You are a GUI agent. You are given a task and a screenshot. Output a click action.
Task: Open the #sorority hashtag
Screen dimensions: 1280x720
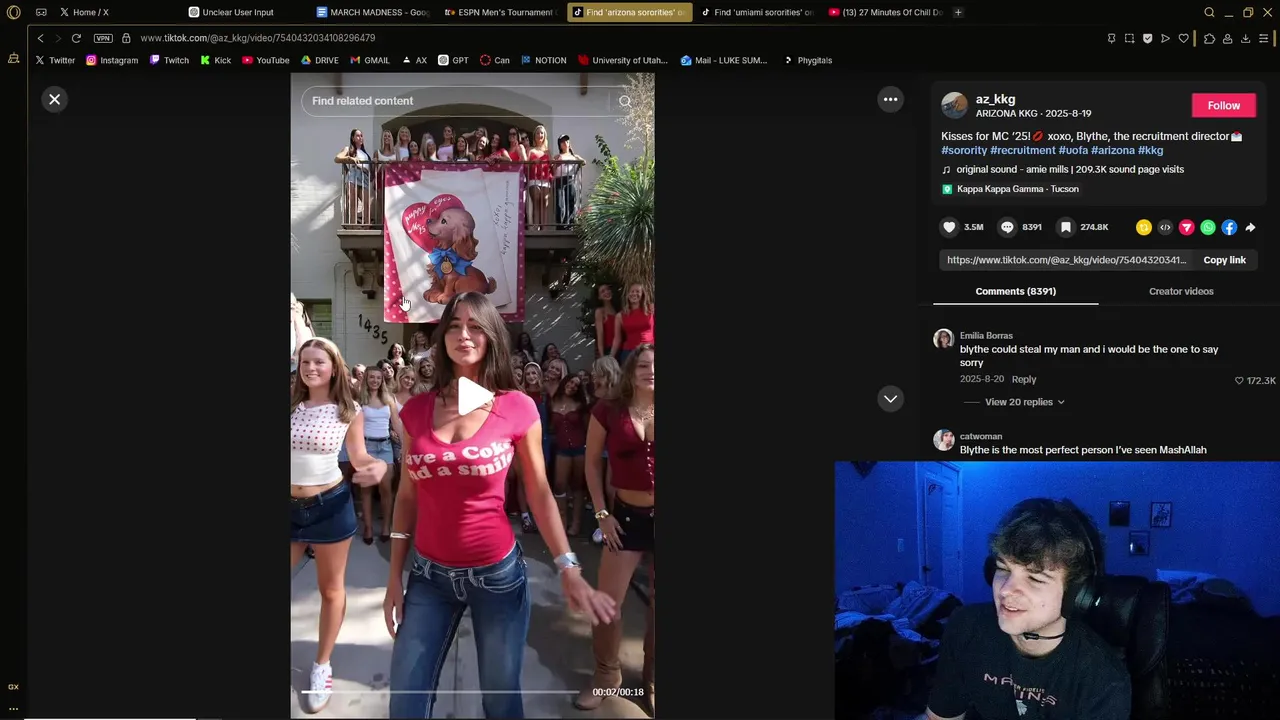(x=964, y=150)
